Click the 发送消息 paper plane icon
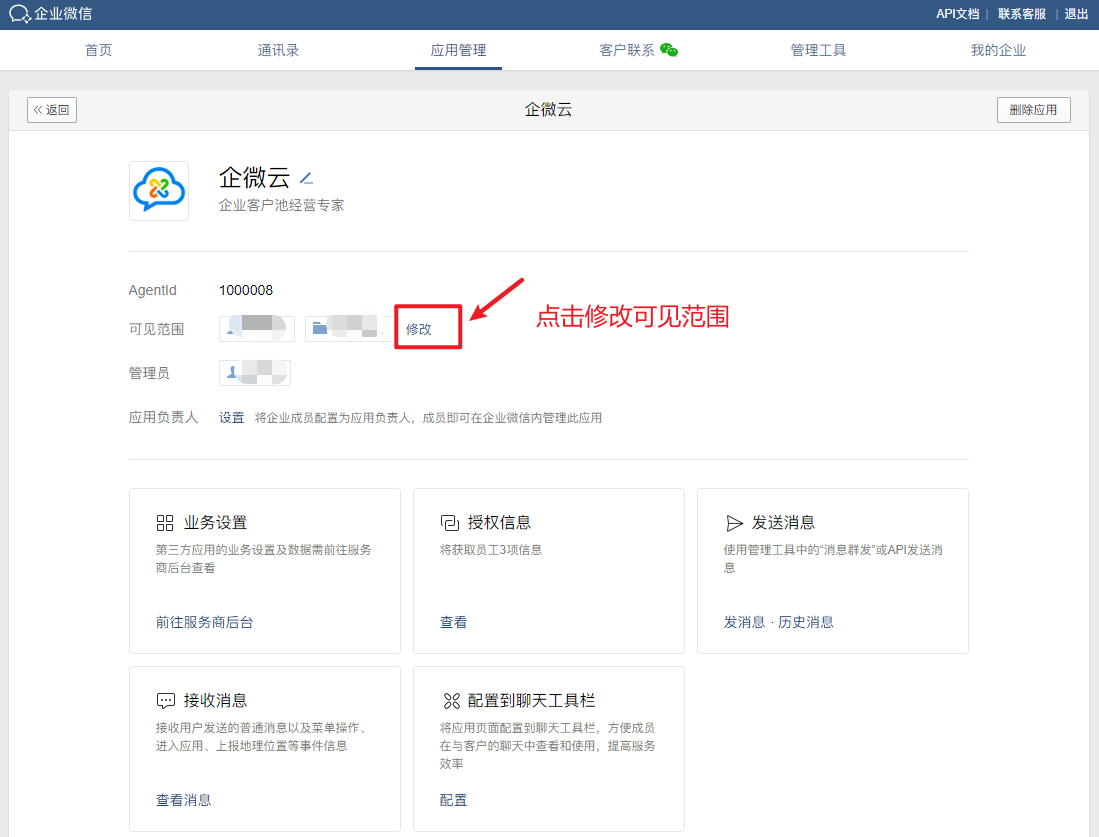1099x837 pixels. [734, 523]
